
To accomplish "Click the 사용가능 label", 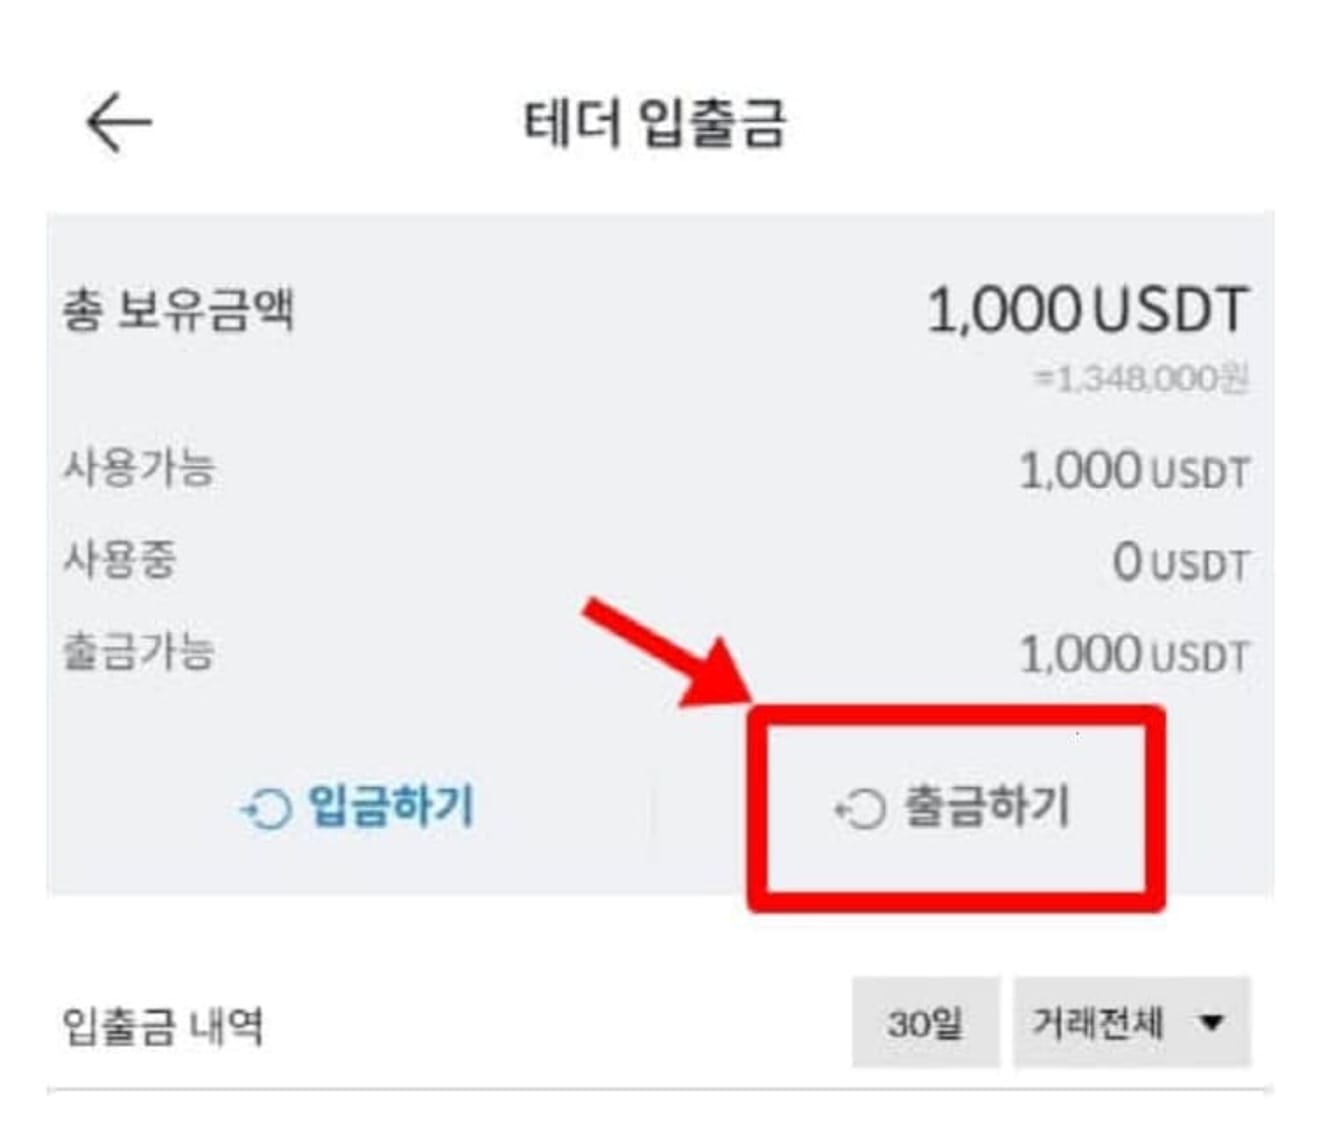I will click(139, 467).
